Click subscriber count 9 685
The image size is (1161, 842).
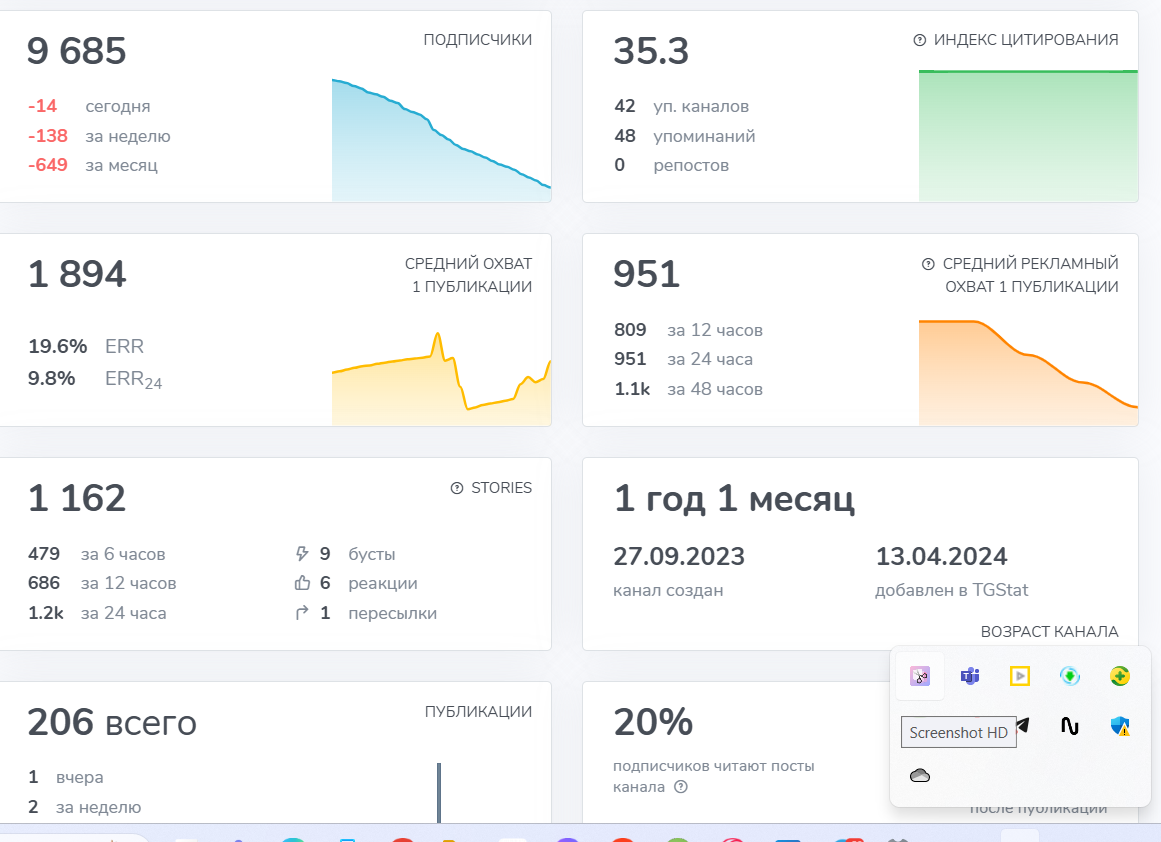pos(77,51)
